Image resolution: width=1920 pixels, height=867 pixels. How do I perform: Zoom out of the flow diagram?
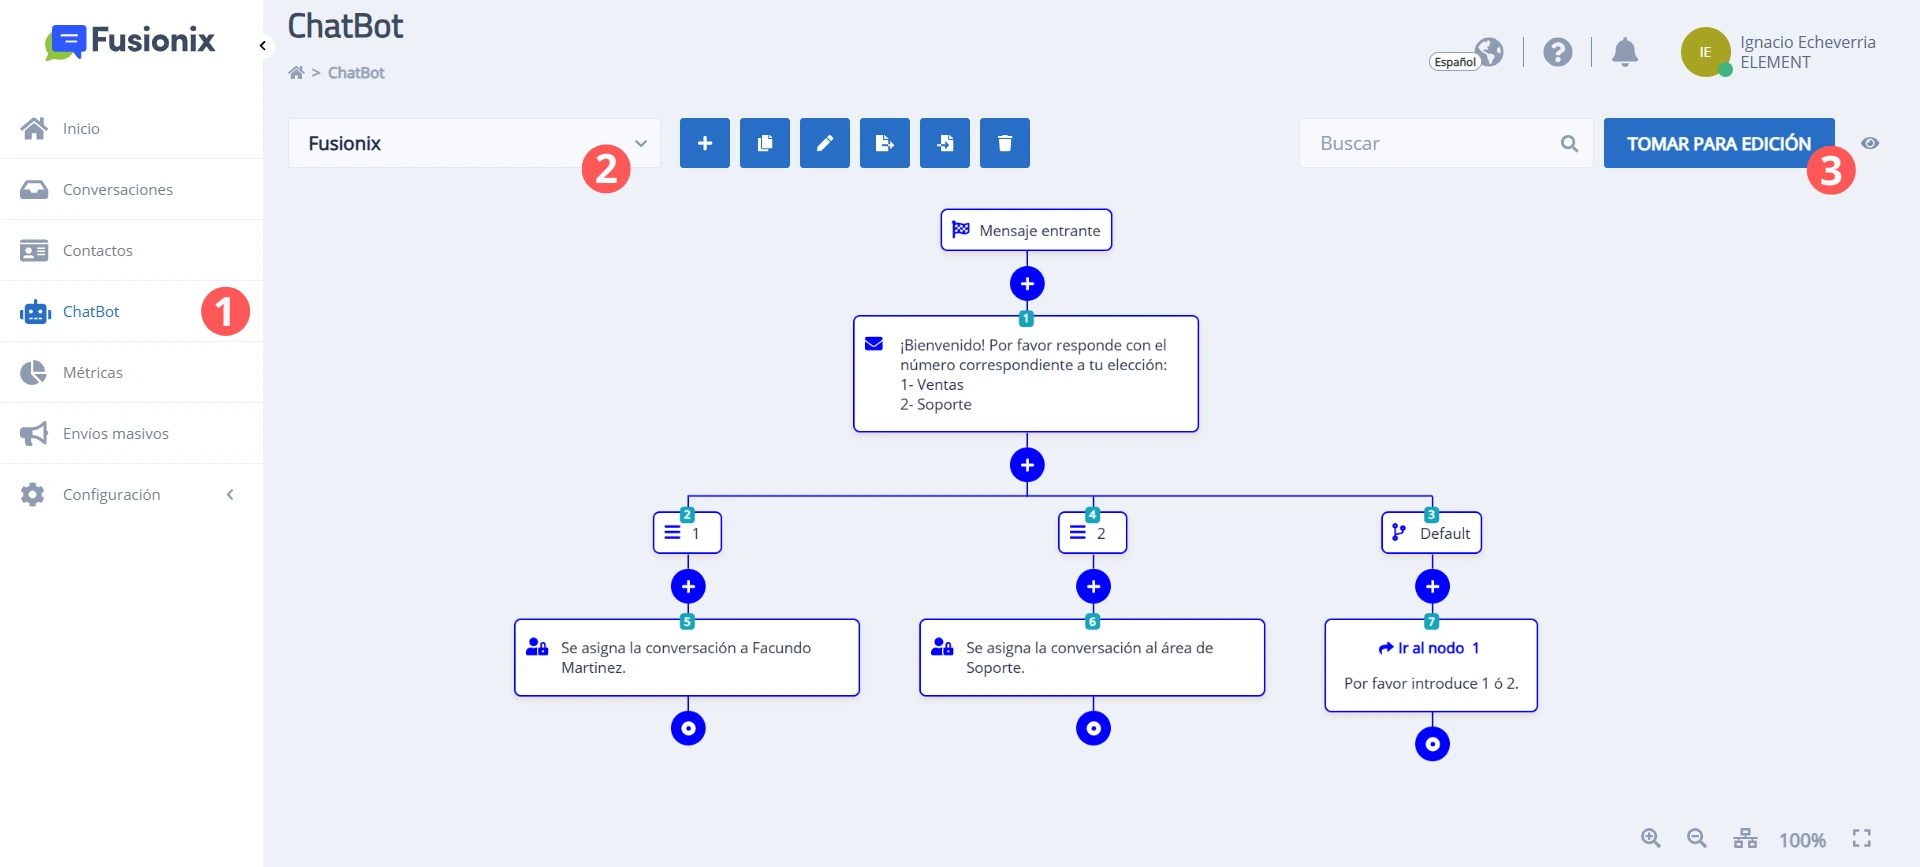pyautogui.click(x=1697, y=839)
